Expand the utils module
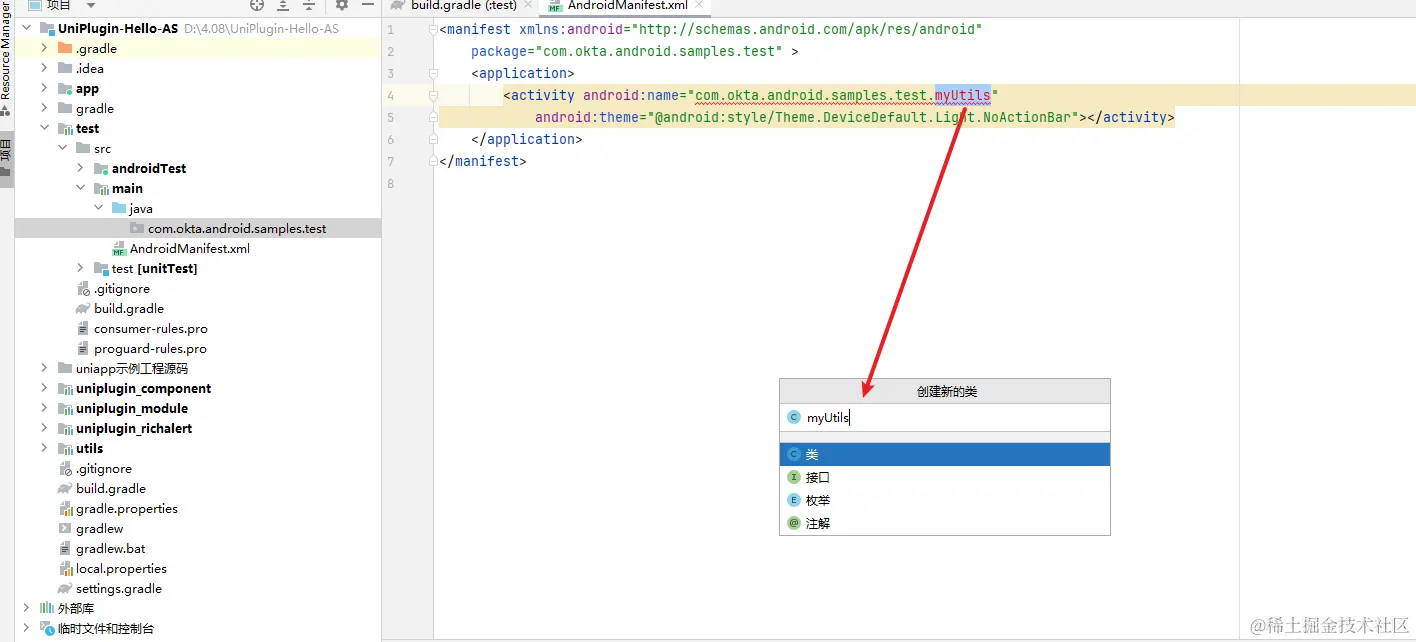 click(44, 448)
